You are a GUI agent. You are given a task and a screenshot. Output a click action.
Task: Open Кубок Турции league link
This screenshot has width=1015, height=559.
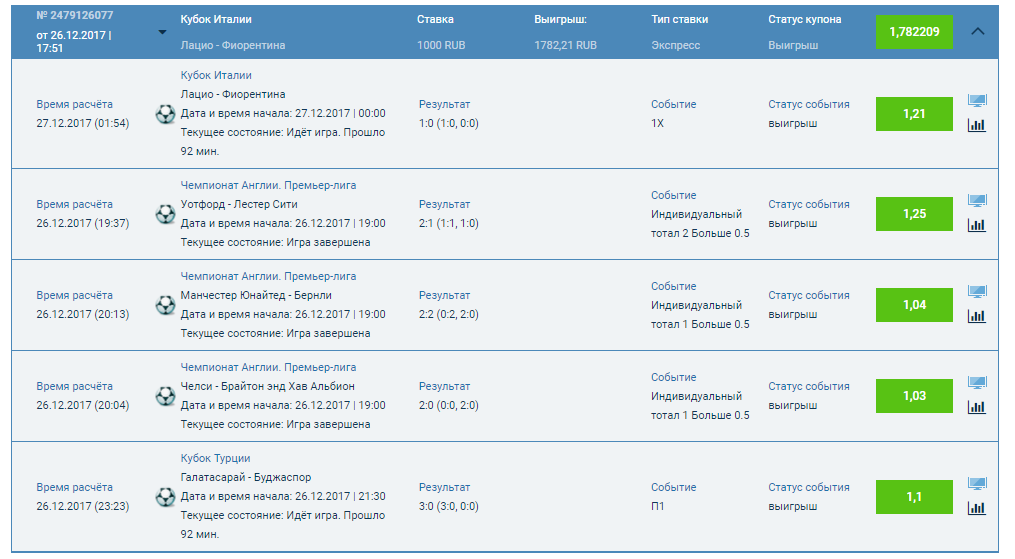[216, 458]
